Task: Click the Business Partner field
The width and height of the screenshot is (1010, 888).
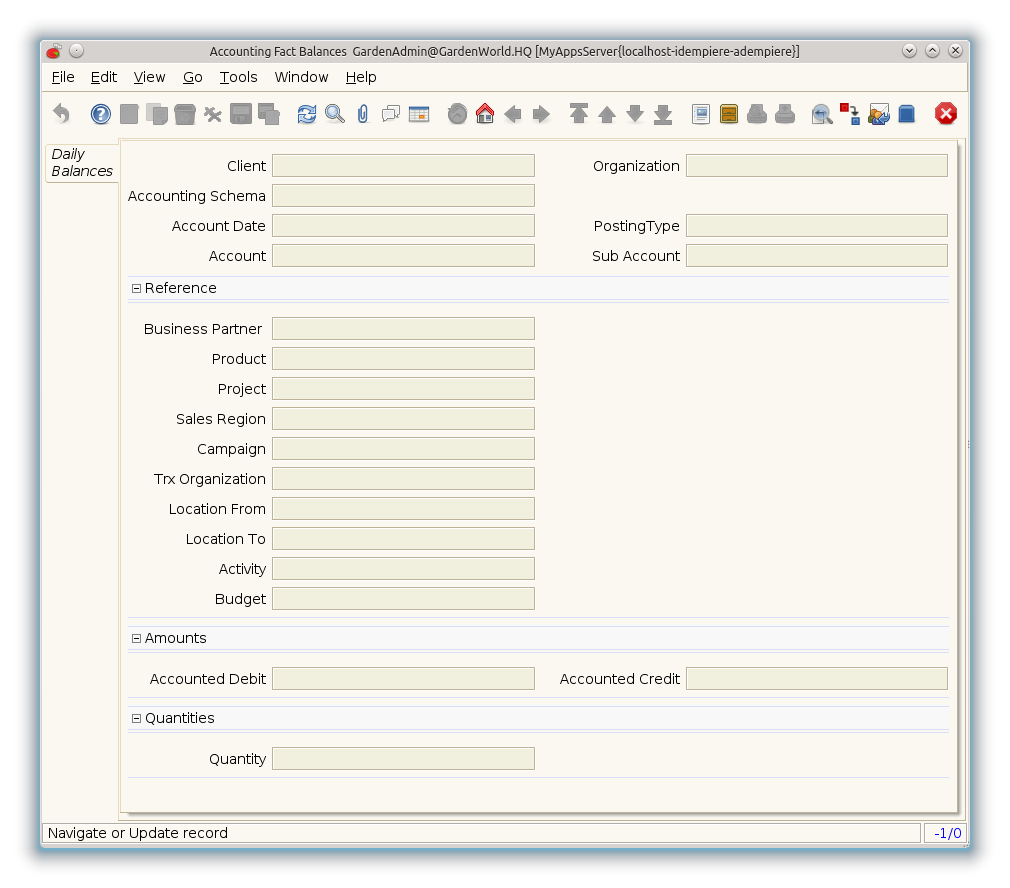Action: tap(403, 329)
